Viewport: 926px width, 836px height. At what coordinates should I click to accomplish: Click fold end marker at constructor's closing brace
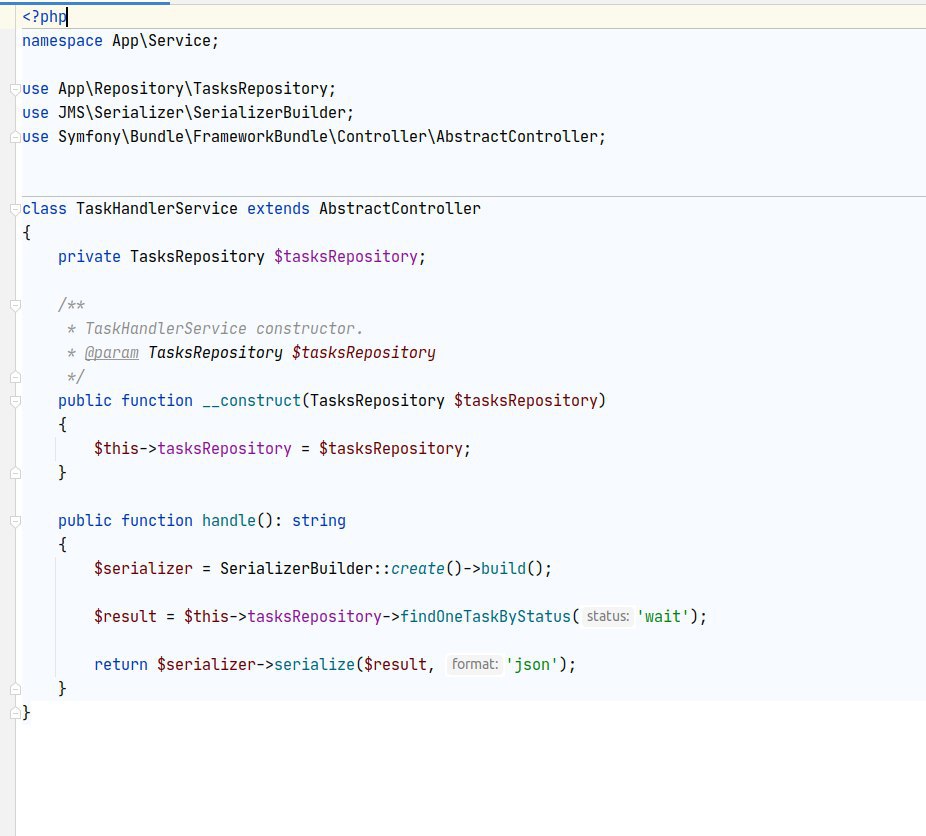tap(15, 473)
